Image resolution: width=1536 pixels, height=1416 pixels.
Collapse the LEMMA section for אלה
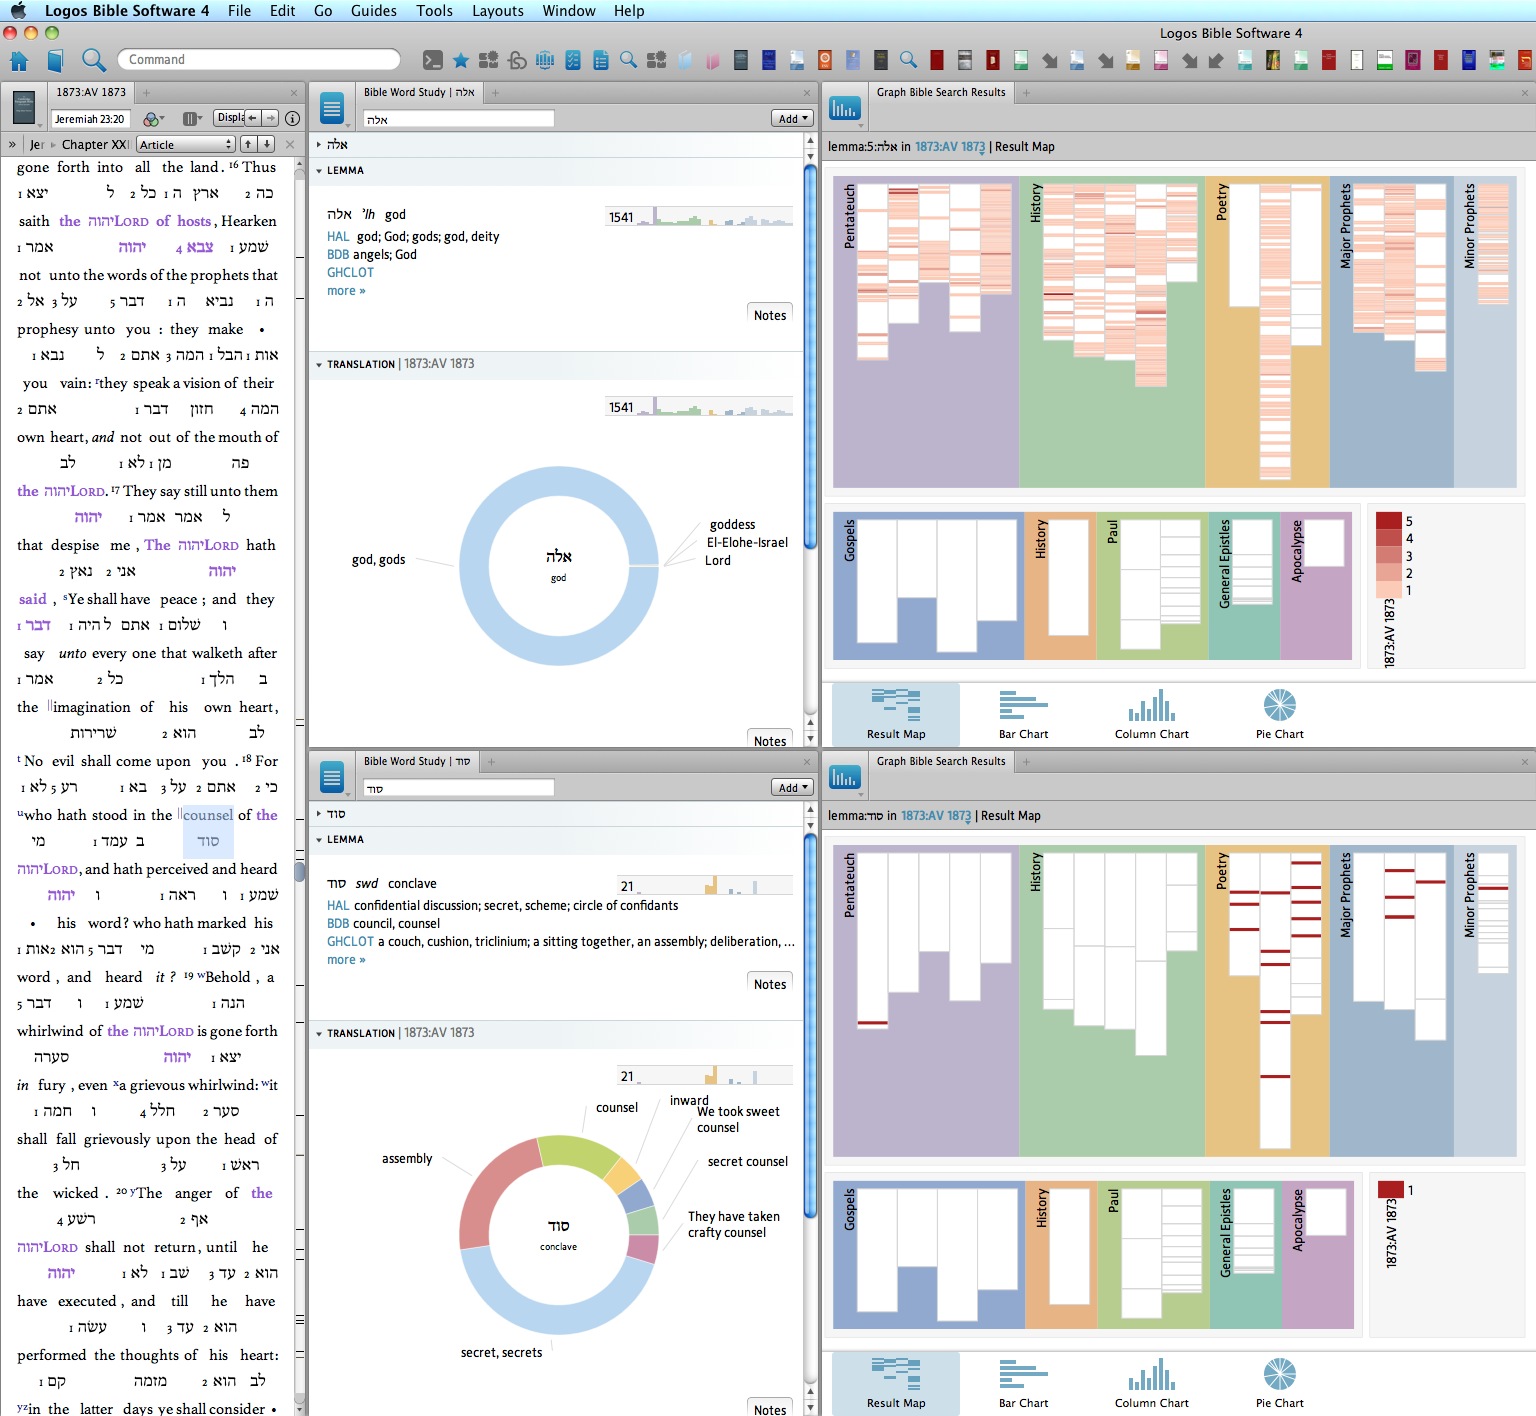tap(319, 171)
